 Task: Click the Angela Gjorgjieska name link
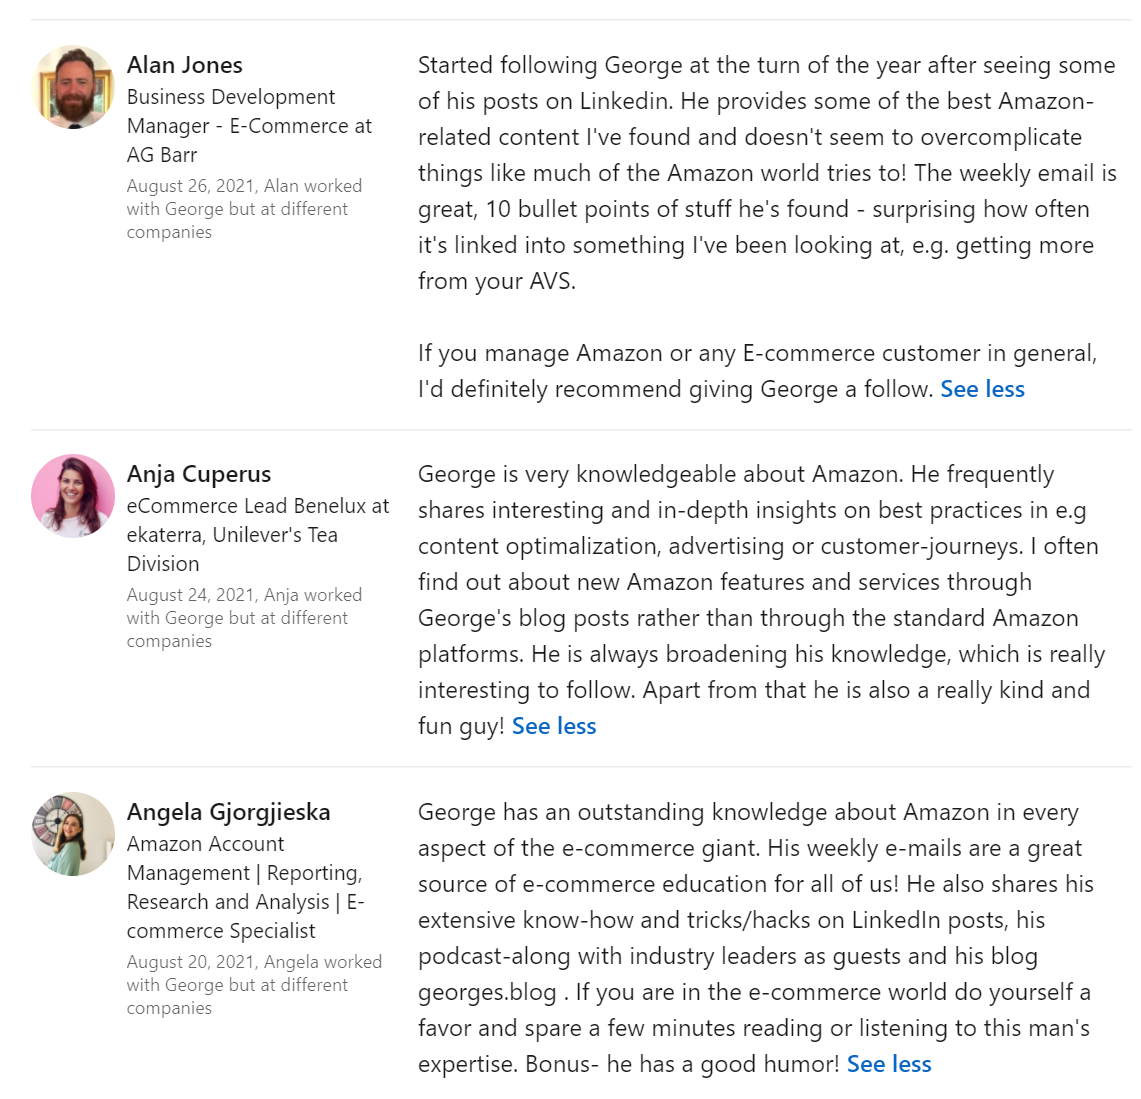tap(229, 812)
